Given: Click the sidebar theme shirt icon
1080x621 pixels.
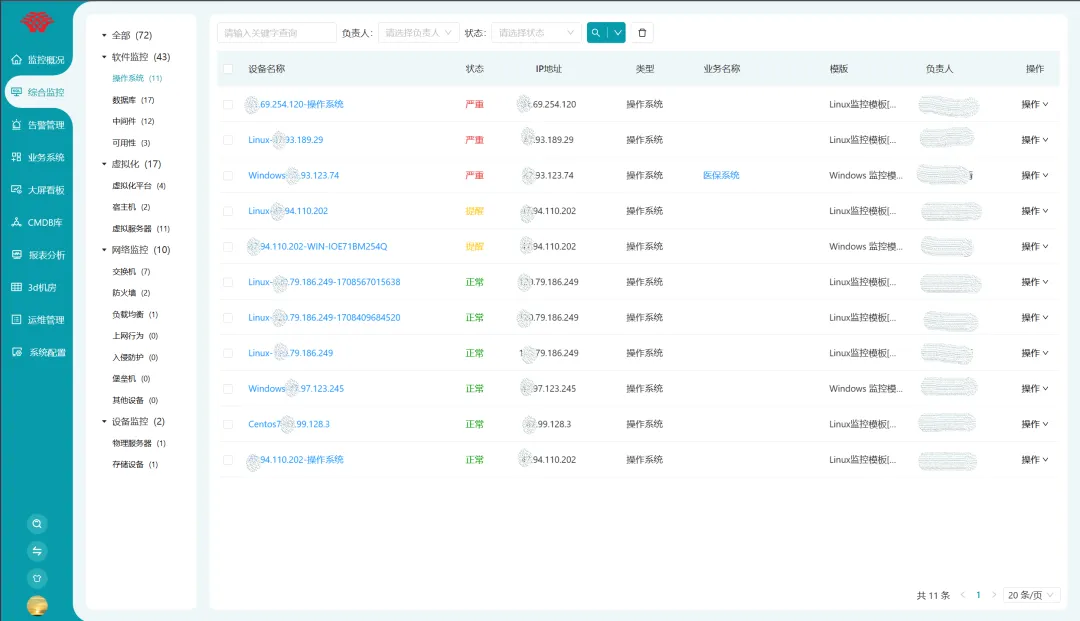Looking at the screenshot, I should [37, 578].
